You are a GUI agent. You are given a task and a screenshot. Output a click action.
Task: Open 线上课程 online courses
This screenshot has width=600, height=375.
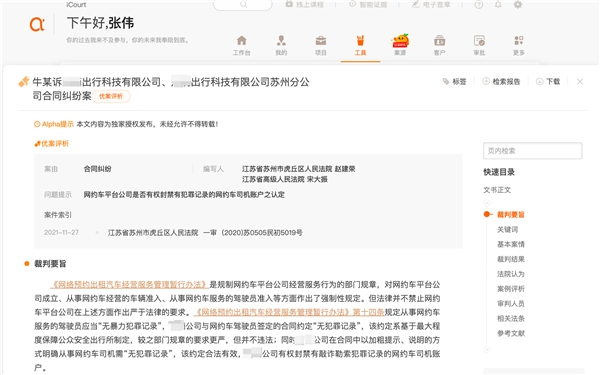pyautogui.click(x=305, y=5)
